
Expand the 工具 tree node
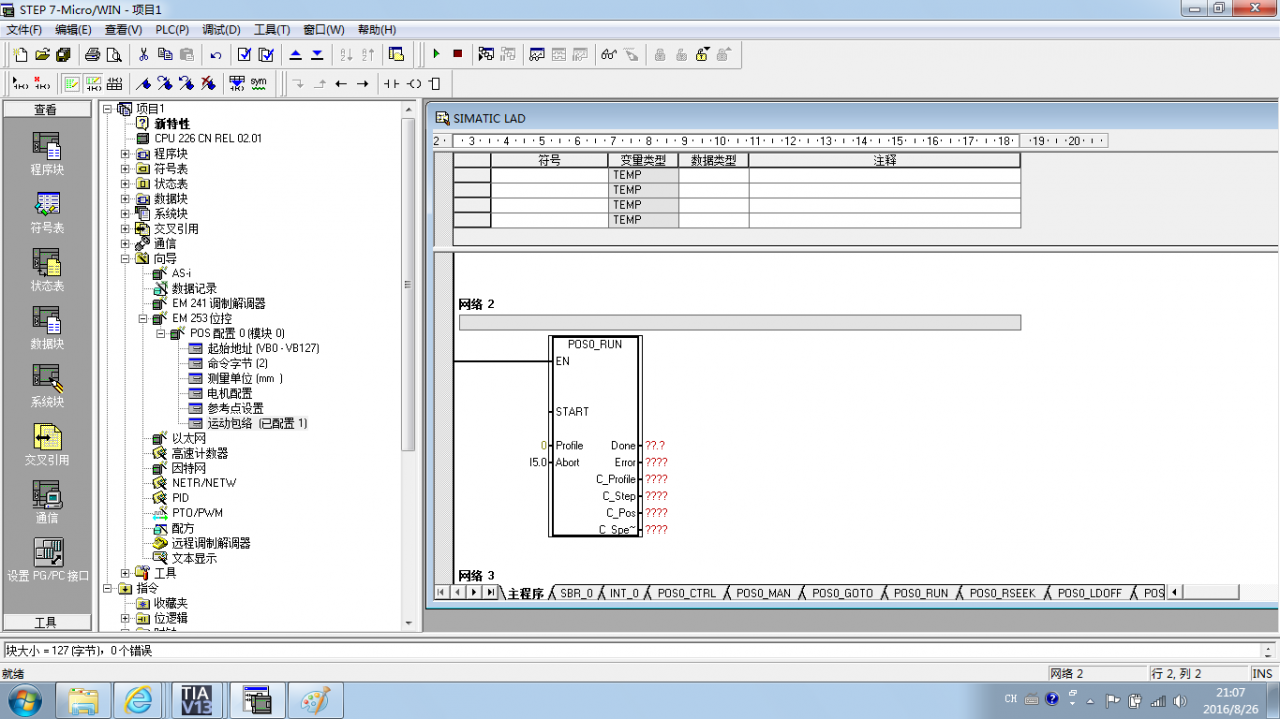[x=125, y=574]
